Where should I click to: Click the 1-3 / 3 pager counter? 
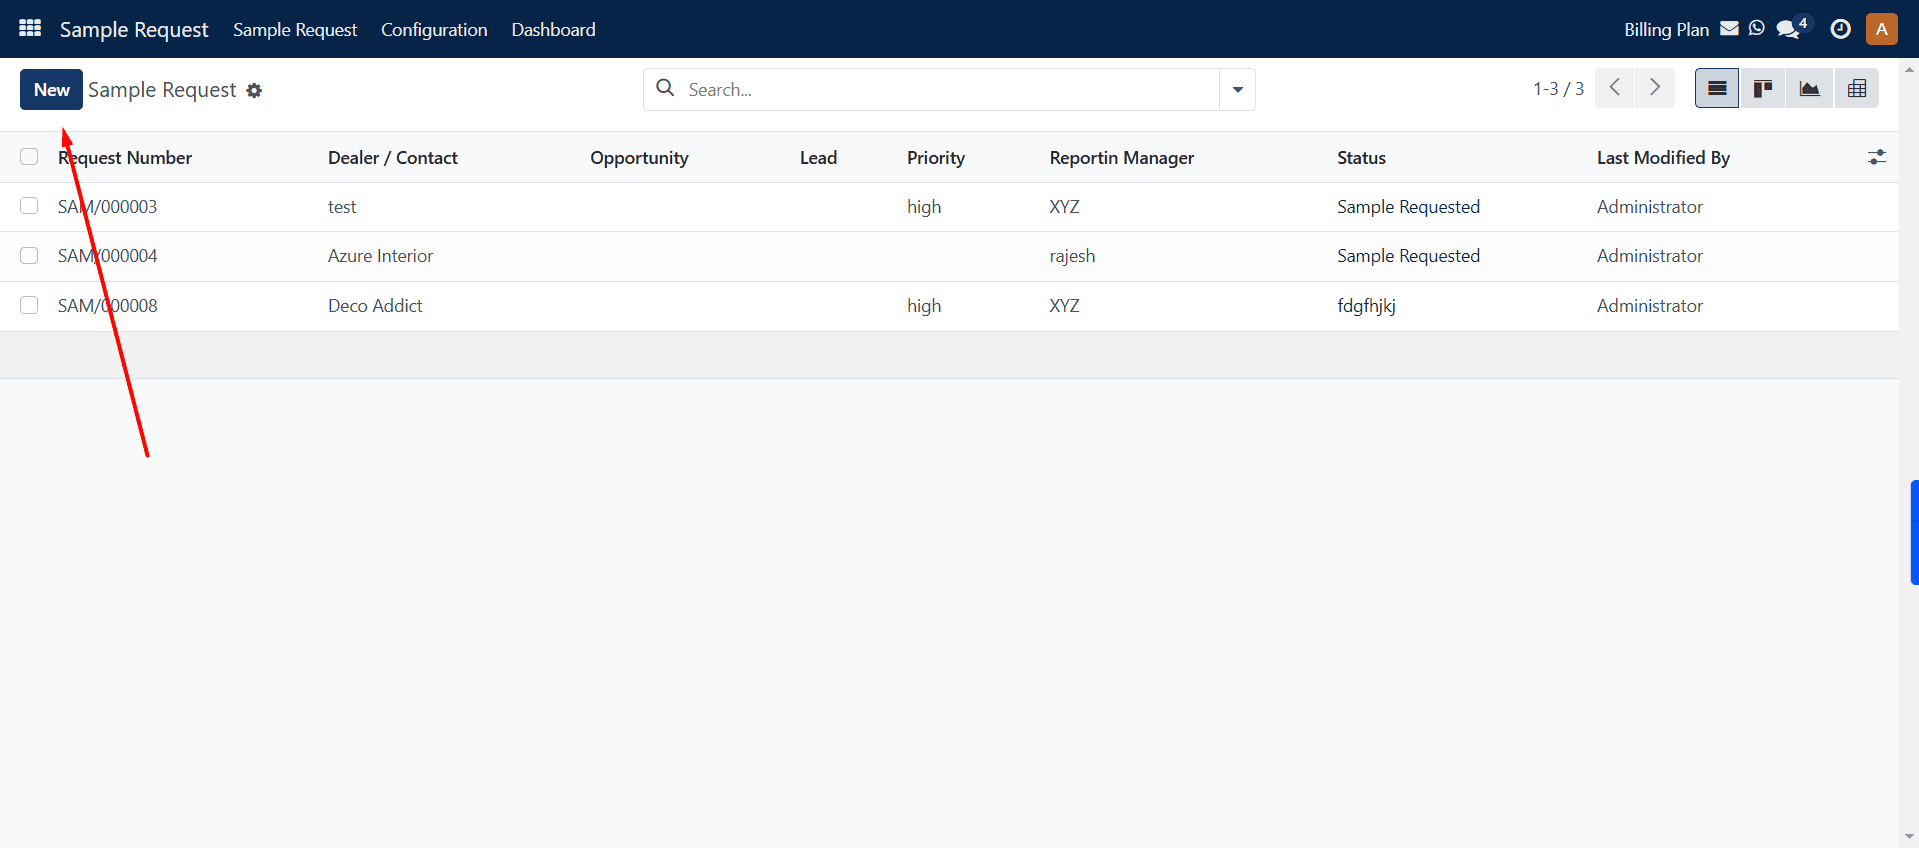(x=1558, y=88)
